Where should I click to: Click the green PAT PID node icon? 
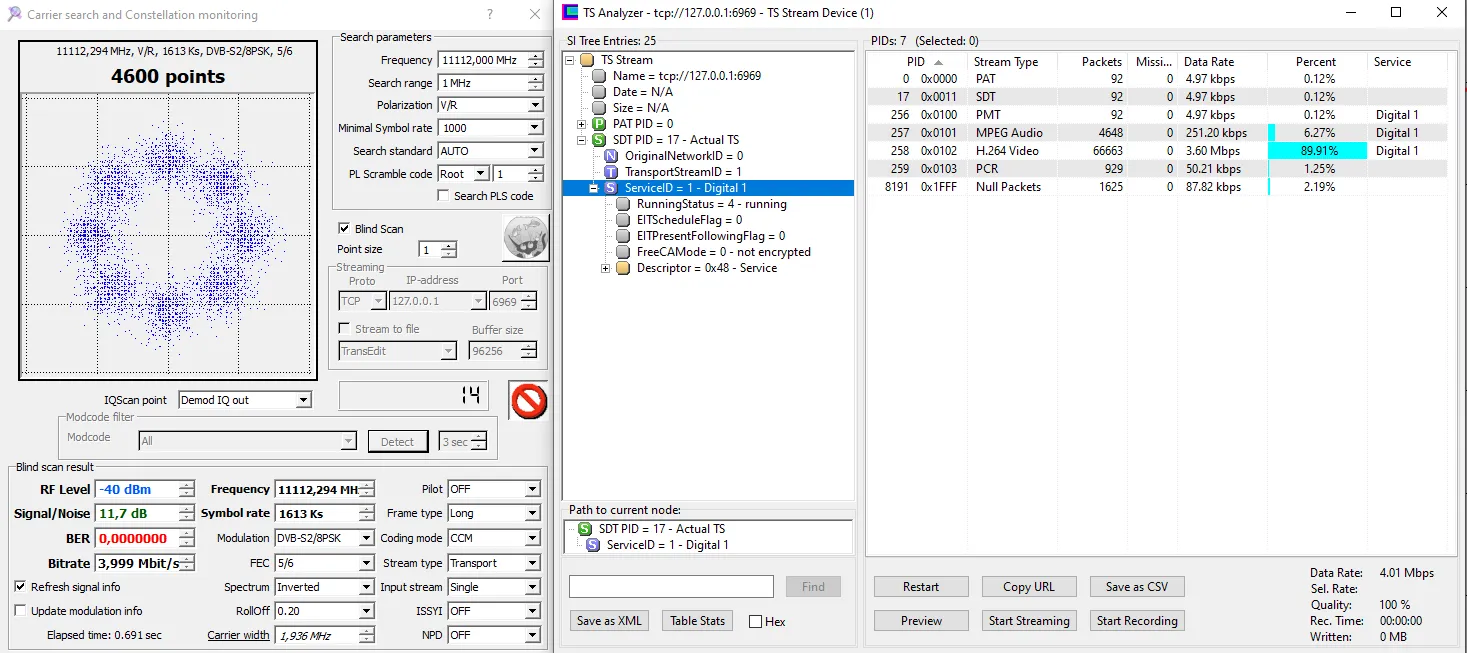(598, 124)
